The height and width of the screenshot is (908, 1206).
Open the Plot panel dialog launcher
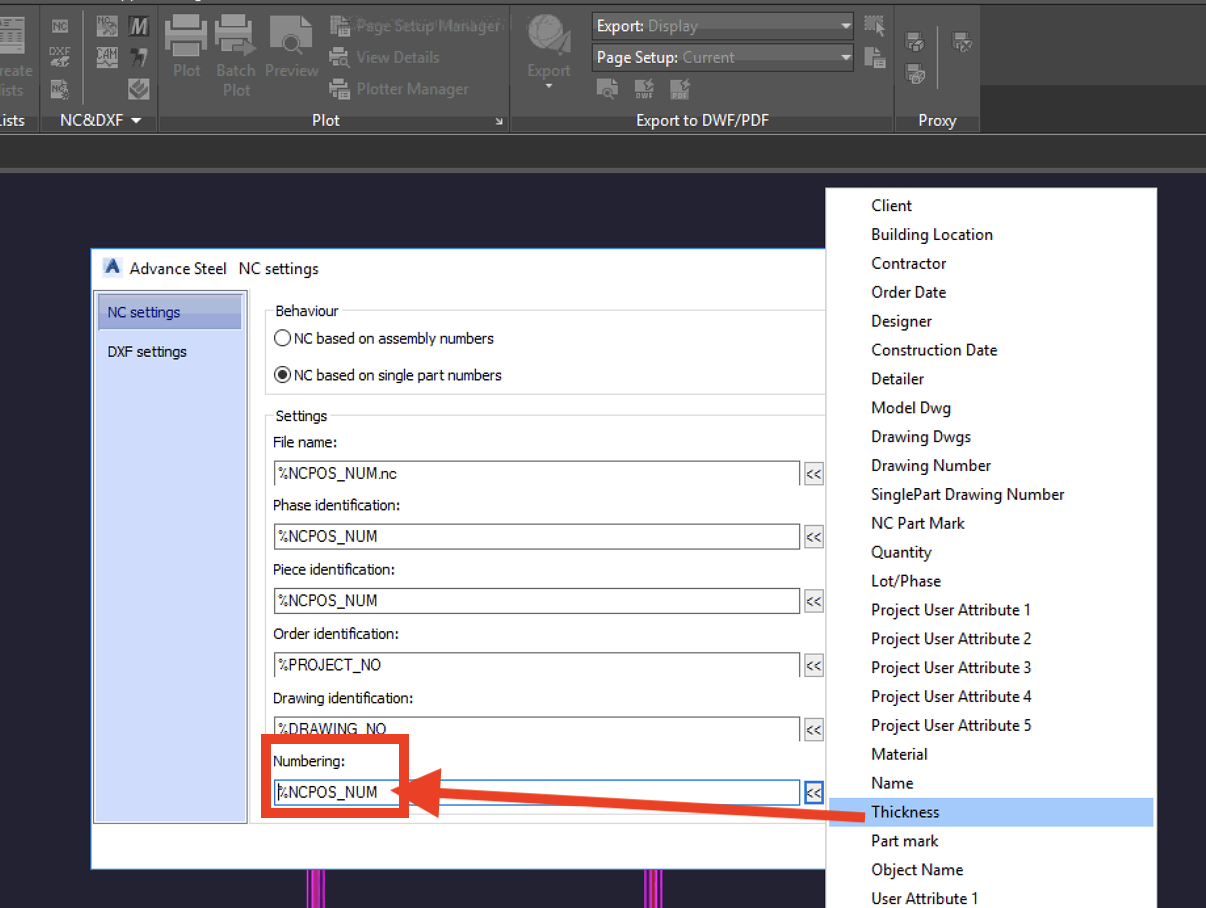(498, 120)
